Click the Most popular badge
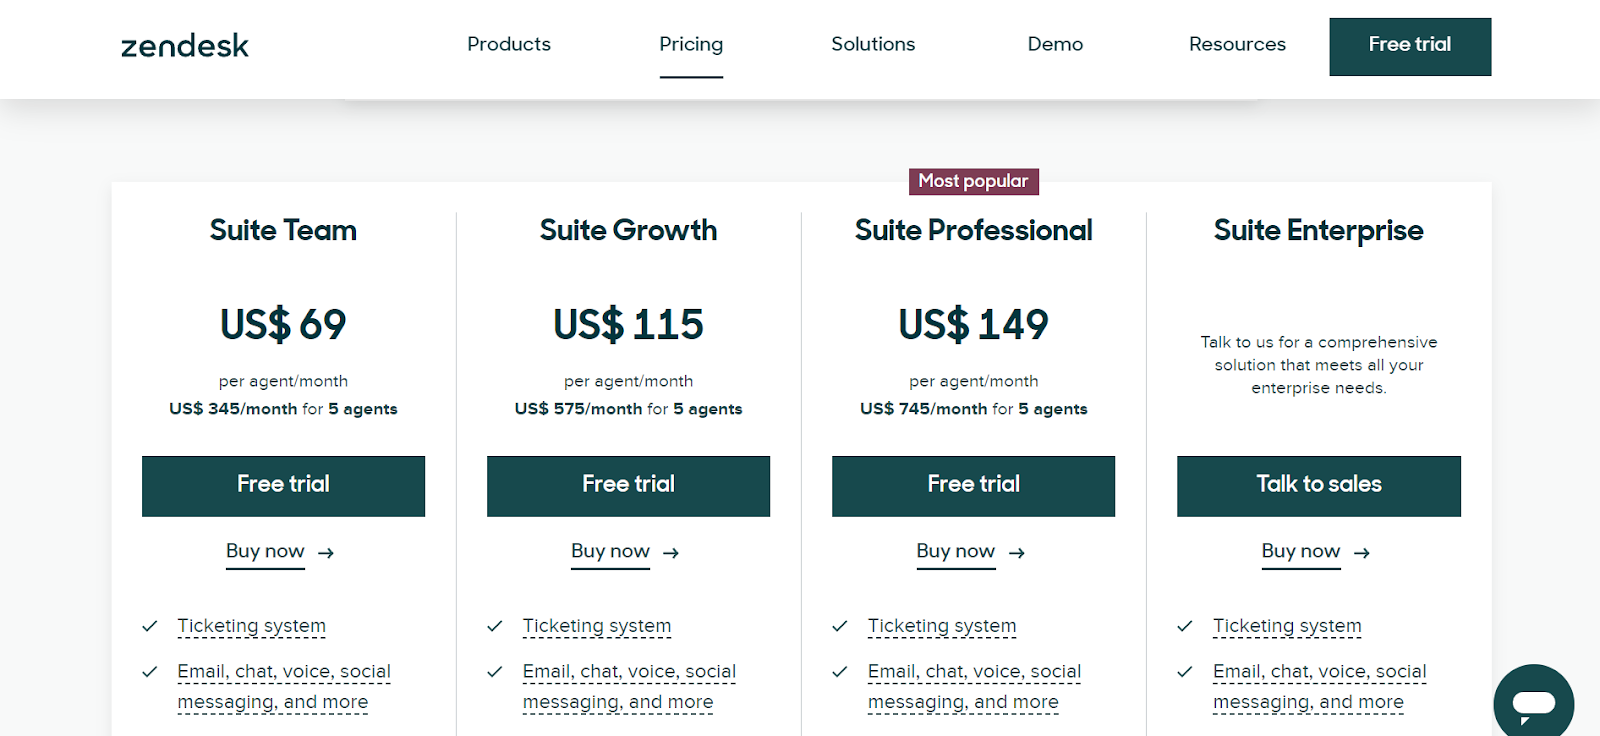1600x736 pixels. pos(973,181)
